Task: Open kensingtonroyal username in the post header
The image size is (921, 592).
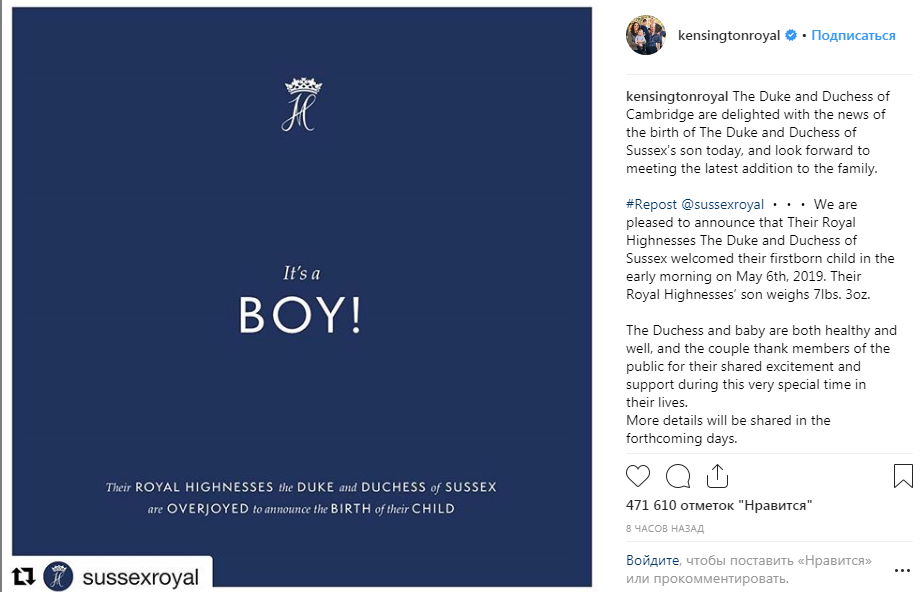Action: (x=729, y=35)
